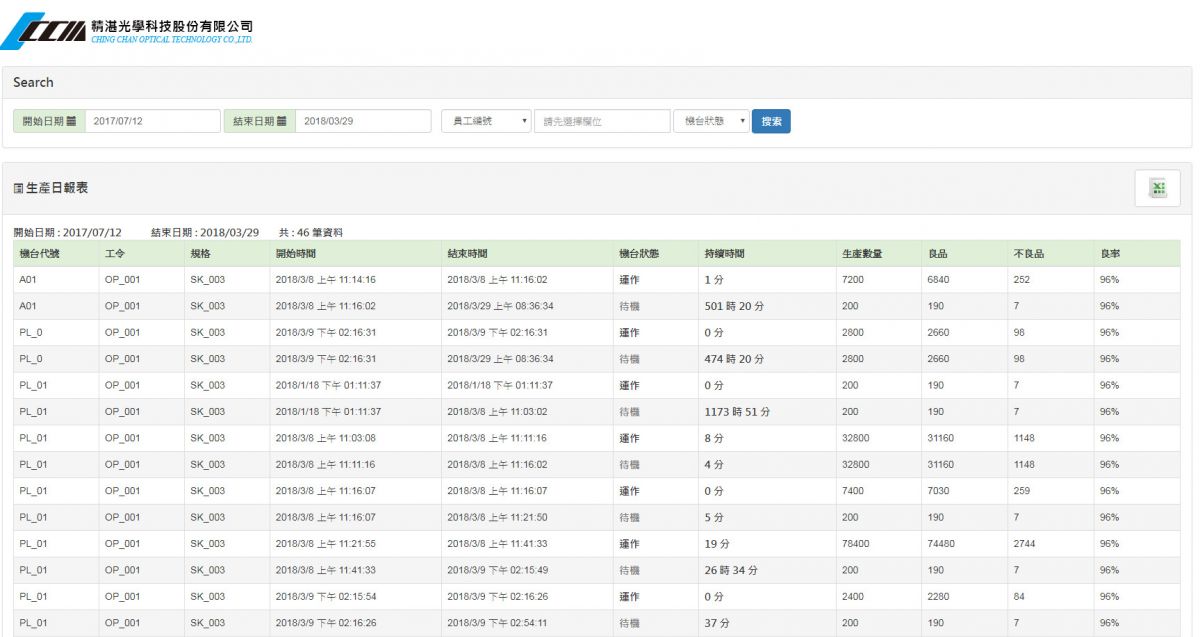Screen dimensions: 1200x637
Task: Click start date field showing 2017/07/12
Action: click(153, 121)
